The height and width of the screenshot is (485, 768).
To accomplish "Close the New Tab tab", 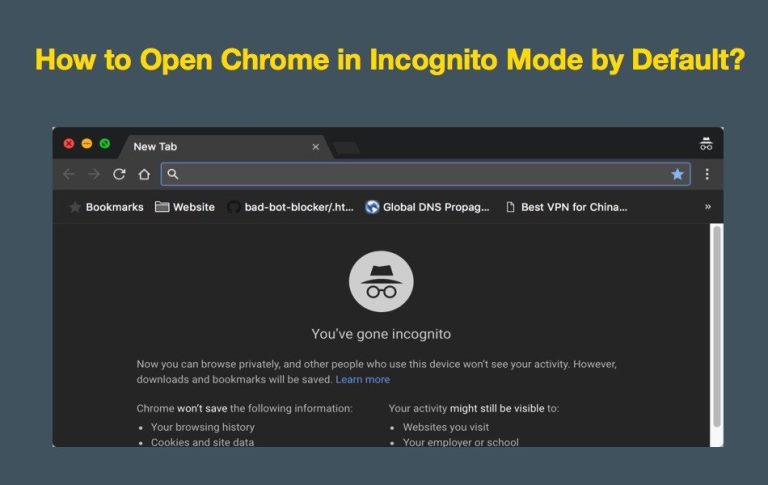I will [x=315, y=146].
